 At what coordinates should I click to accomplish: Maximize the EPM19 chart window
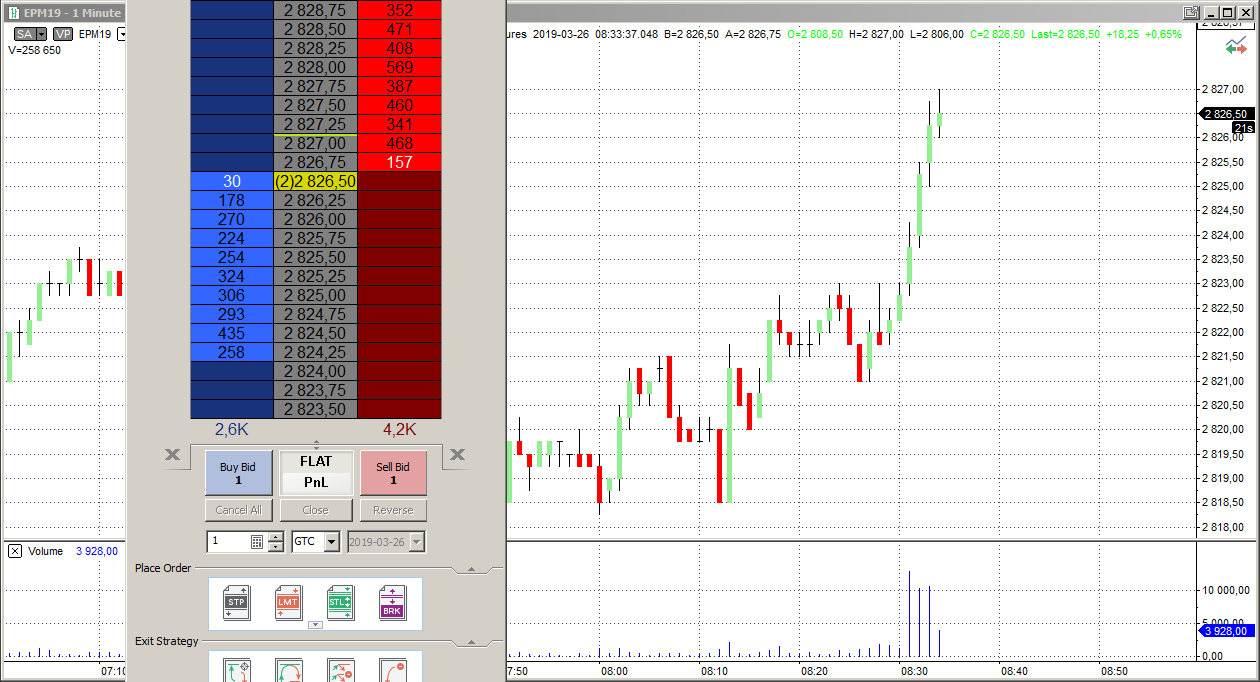click(x=1228, y=13)
